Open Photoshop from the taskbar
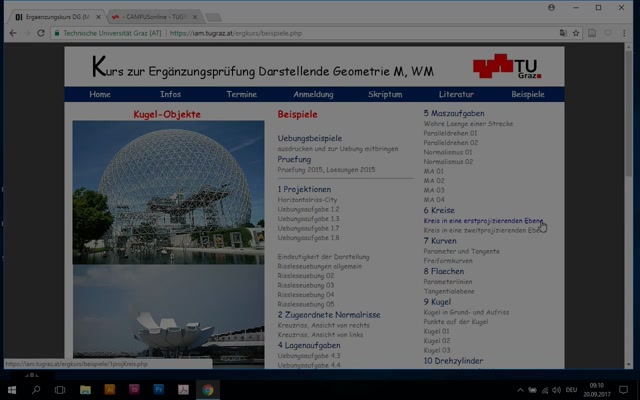 point(158,389)
